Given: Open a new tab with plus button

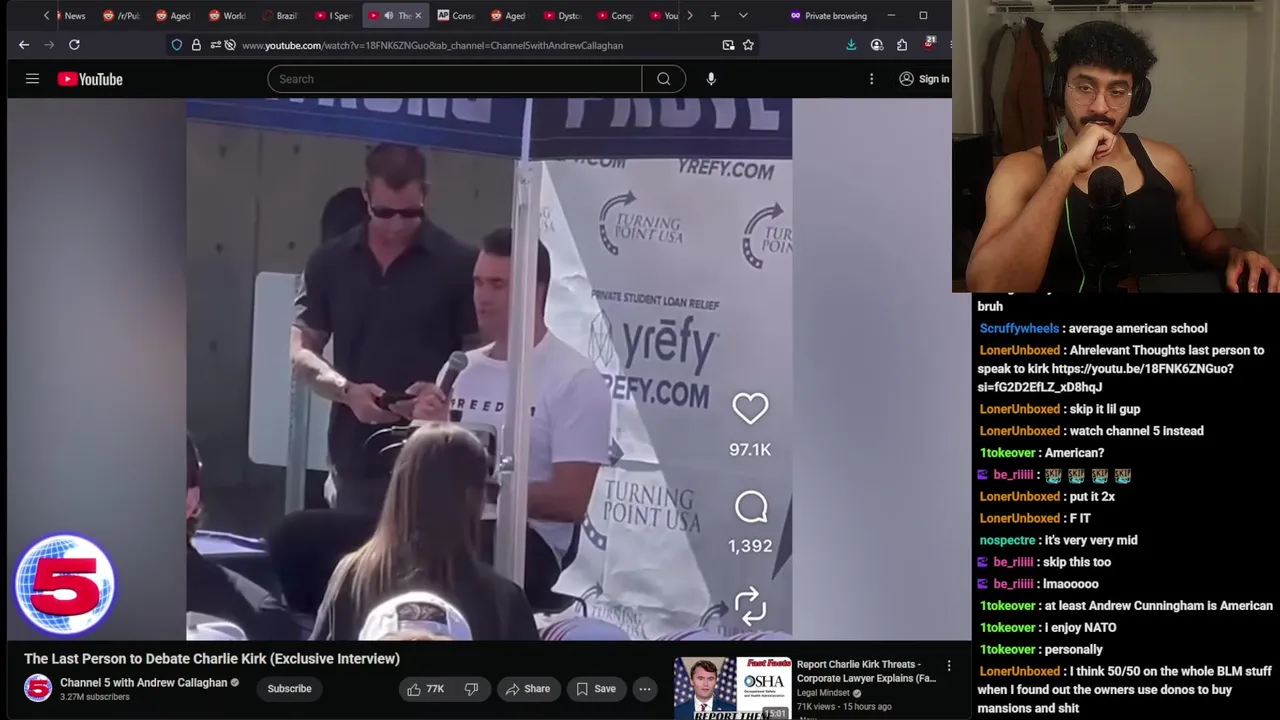Looking at the screenshot, I should (x=715, y=16).
